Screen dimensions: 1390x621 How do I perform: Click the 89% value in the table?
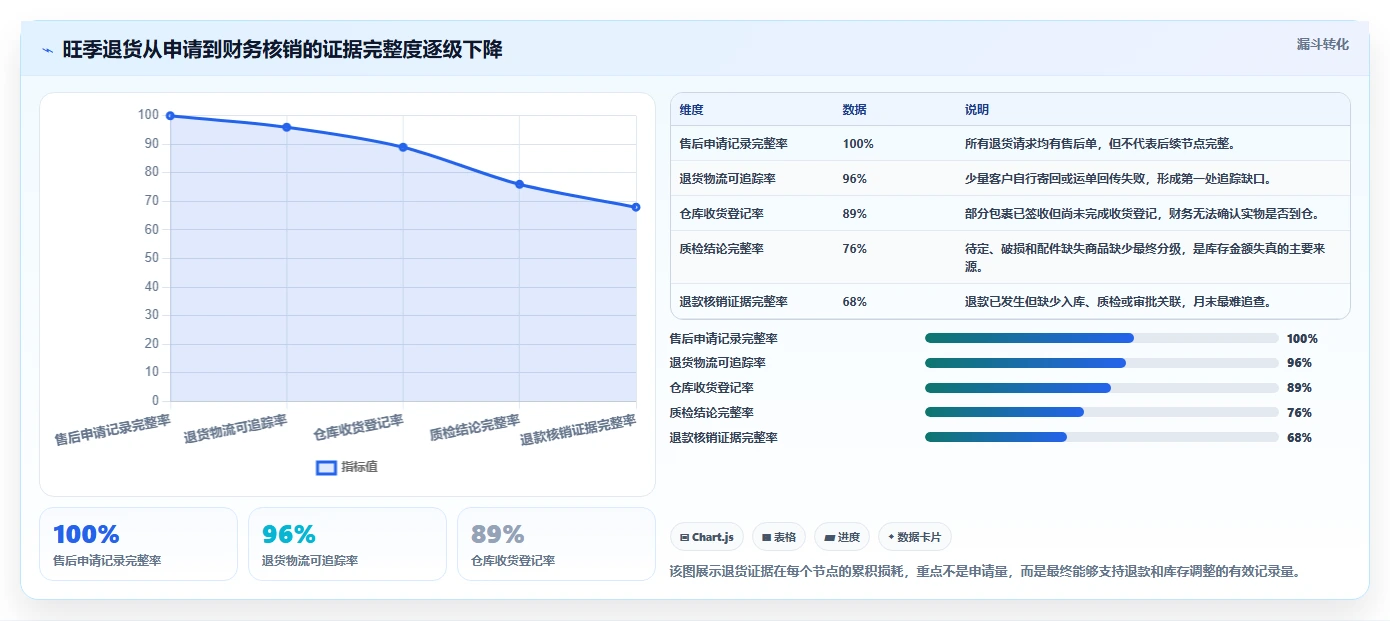[855, 214]
